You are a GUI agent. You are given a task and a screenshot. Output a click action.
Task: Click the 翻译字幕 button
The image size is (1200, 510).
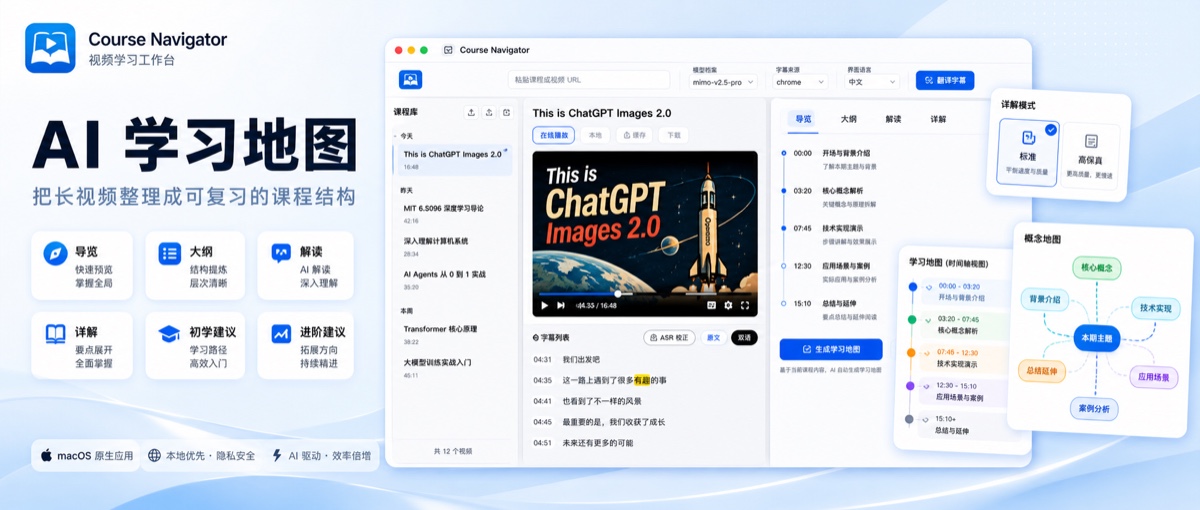coord(945,80)
